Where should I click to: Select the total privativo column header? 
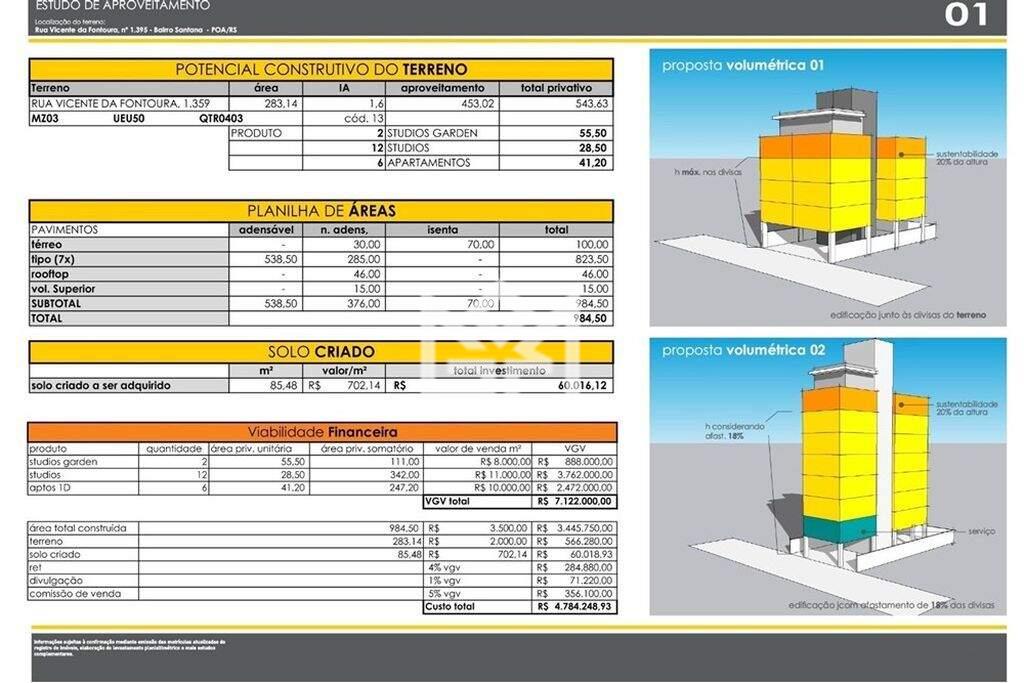tap(556, 88)
